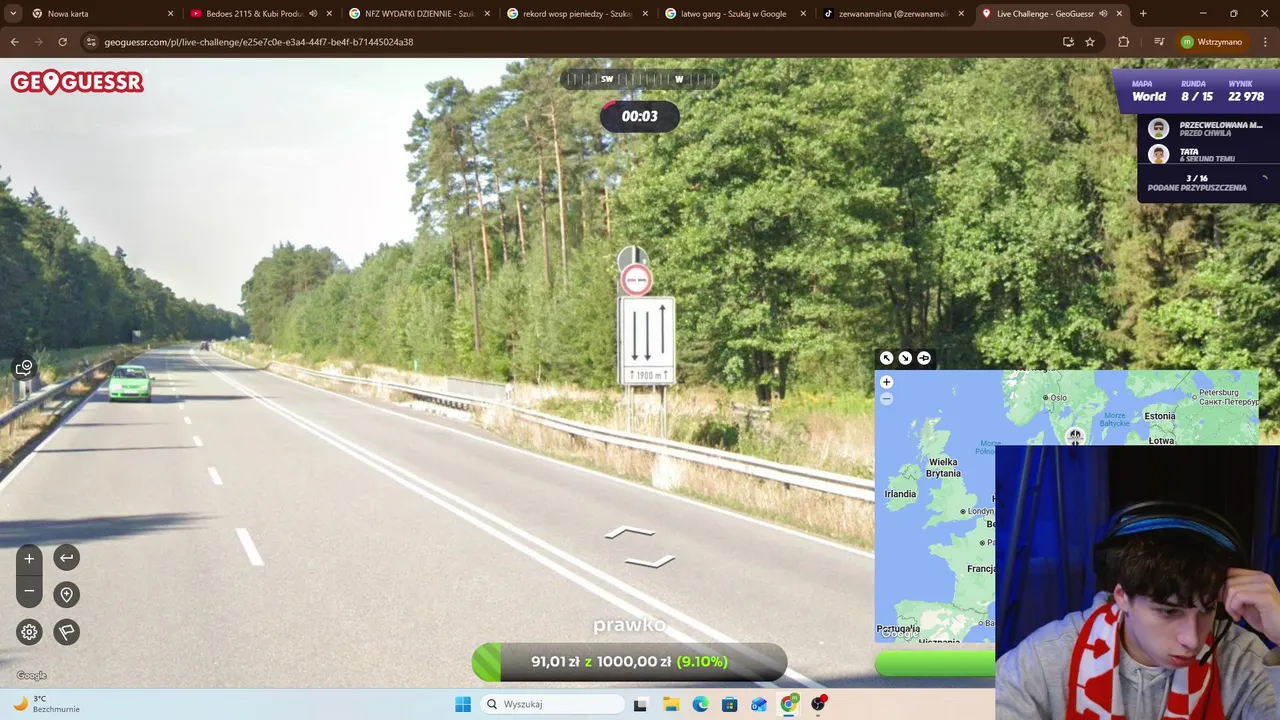1280x720 pixels.
Task: Undo last move with the back arrow button
Action: point(66,558)
